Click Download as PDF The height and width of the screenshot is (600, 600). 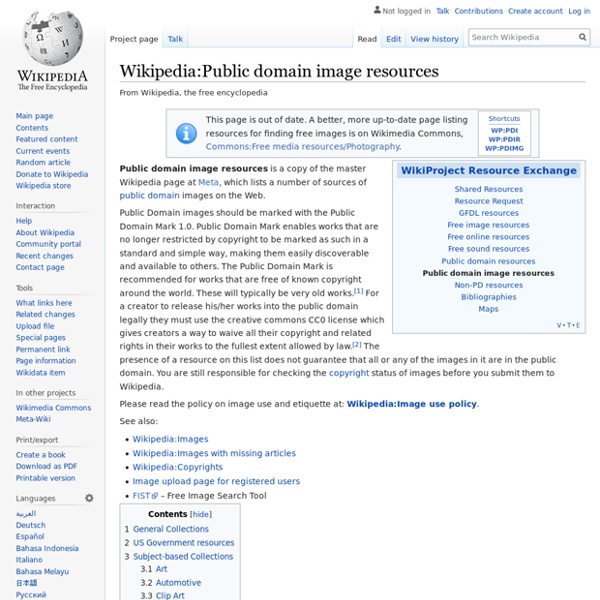(x=46, y=466)
